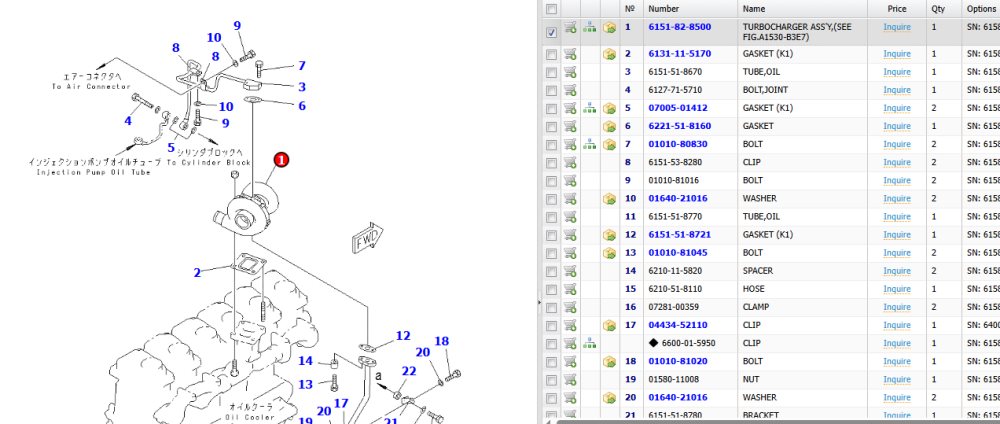Add bolt 01010-81016 to cart

[570, 180]
